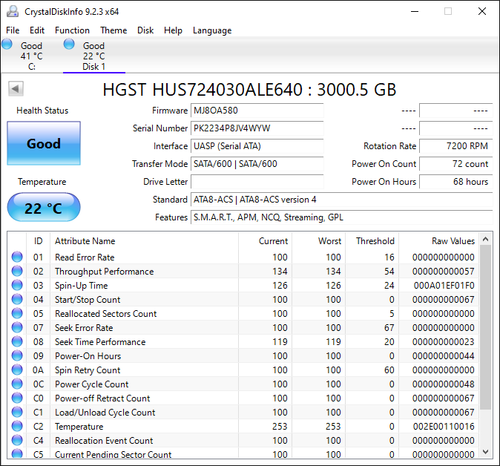Click the previous disk arrow icon
500x466 pixels.
click(x=16, y=89)
